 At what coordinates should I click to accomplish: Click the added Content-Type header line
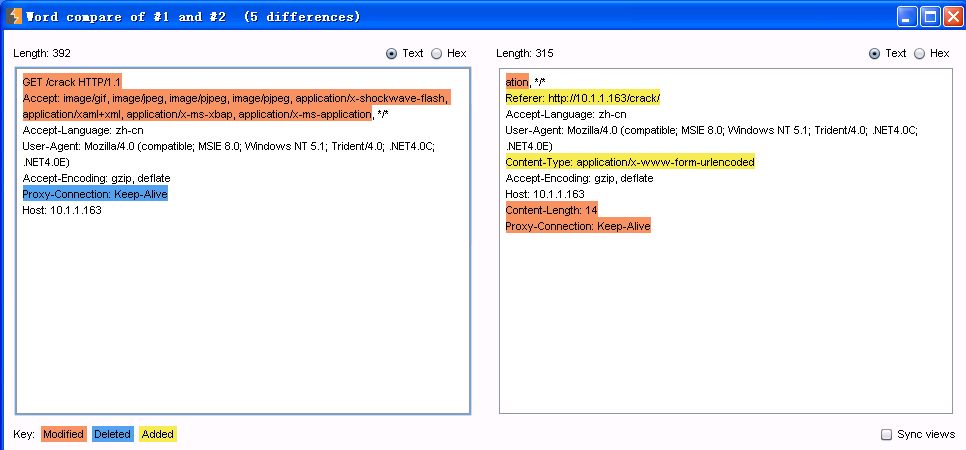tap(630, 162)
